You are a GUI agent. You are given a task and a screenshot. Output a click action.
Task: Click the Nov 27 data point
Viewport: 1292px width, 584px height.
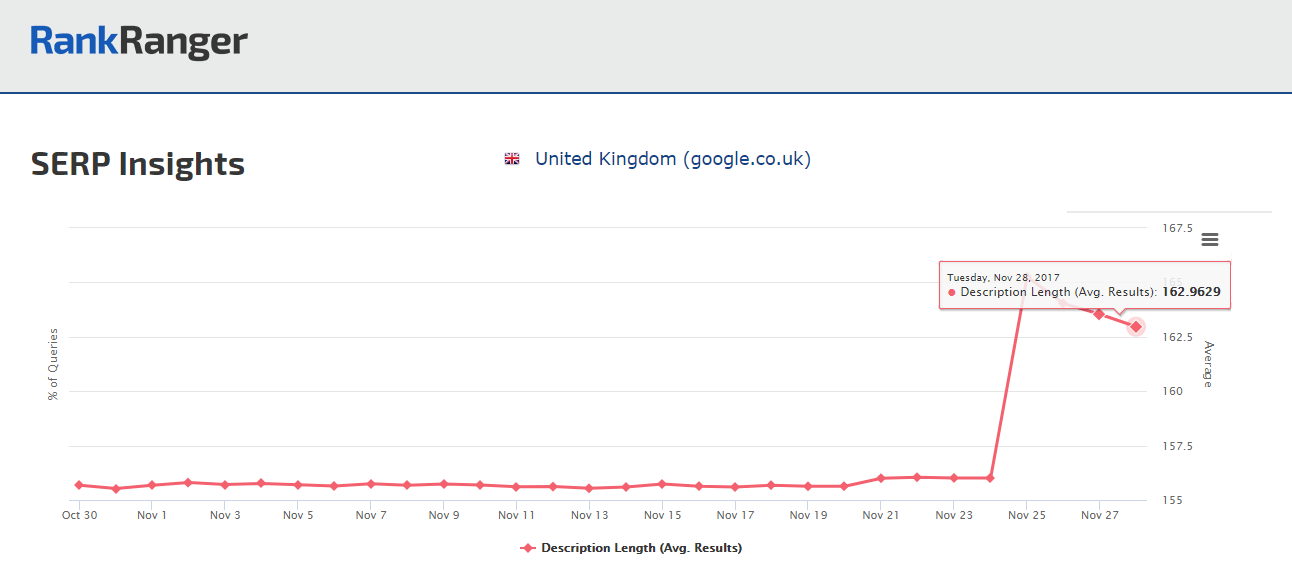(1099, 314)
